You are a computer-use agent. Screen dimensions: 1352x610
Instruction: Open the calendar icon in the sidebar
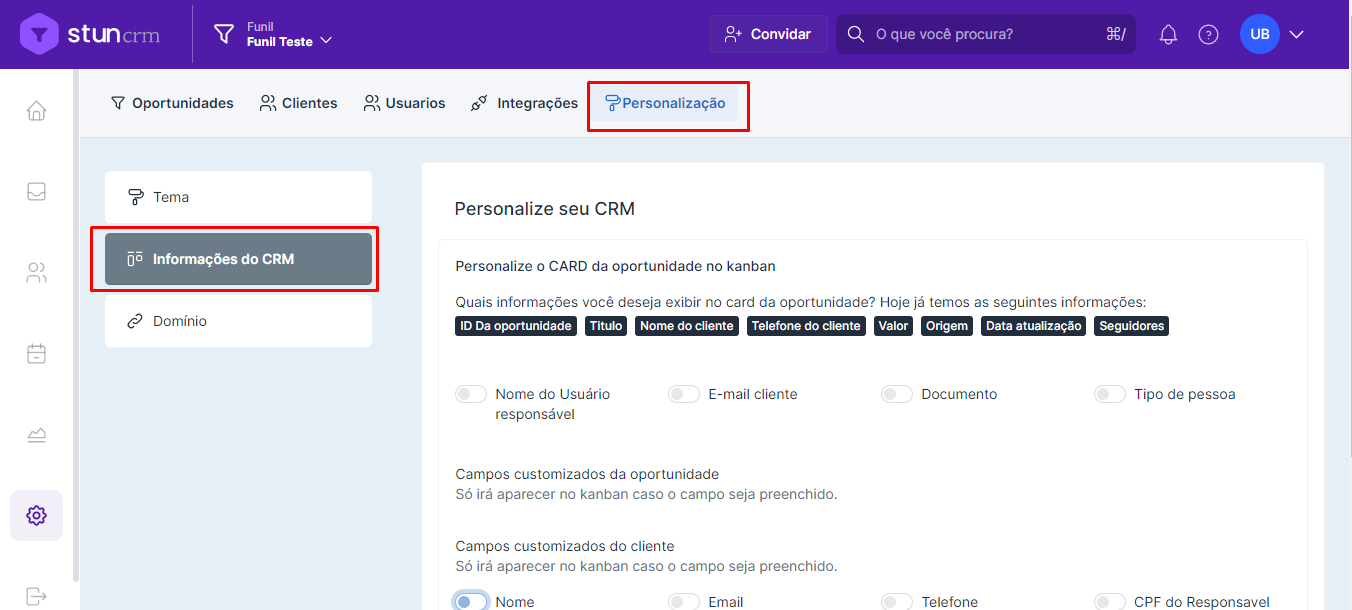pos(37,354)
